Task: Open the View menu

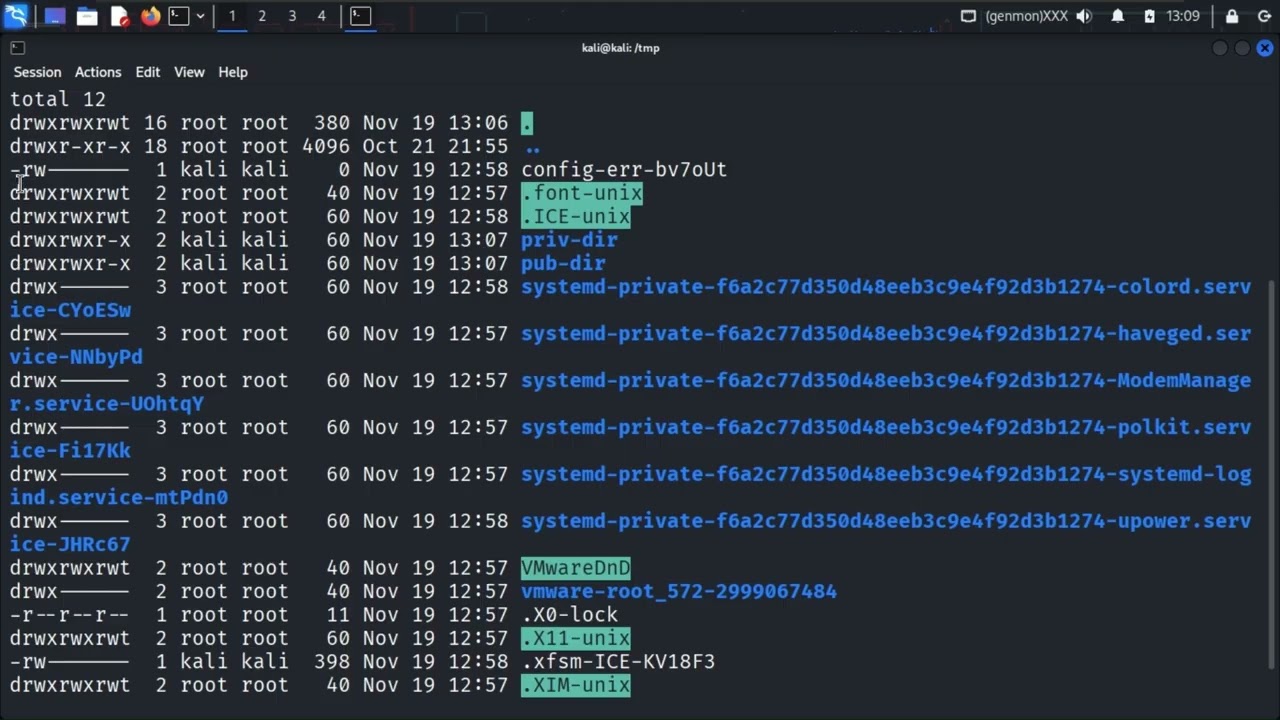Action: click(x=189, y=72)
